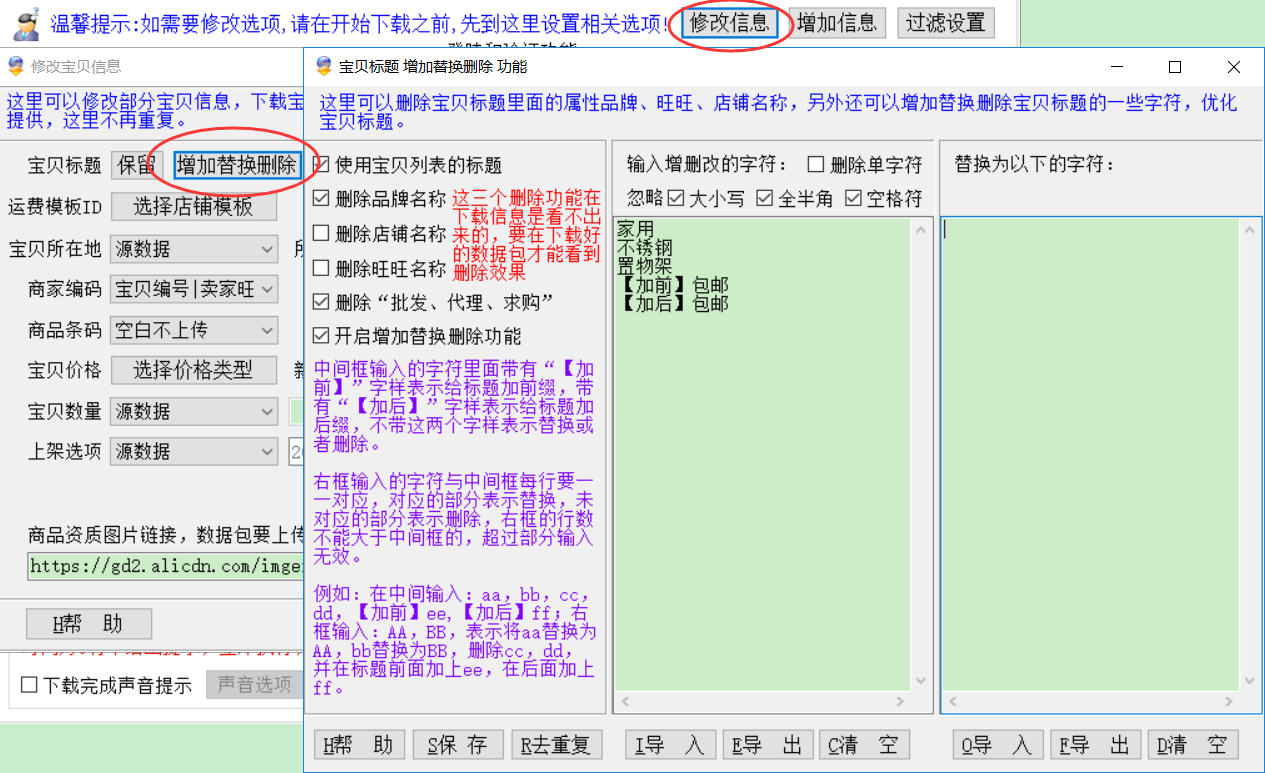Click the 保存 save button
The image size is (1265, 773).
(457, 745)
